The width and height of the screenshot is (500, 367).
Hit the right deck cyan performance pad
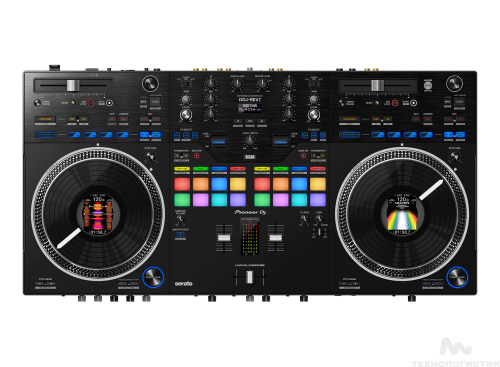[x=299, y=200]
